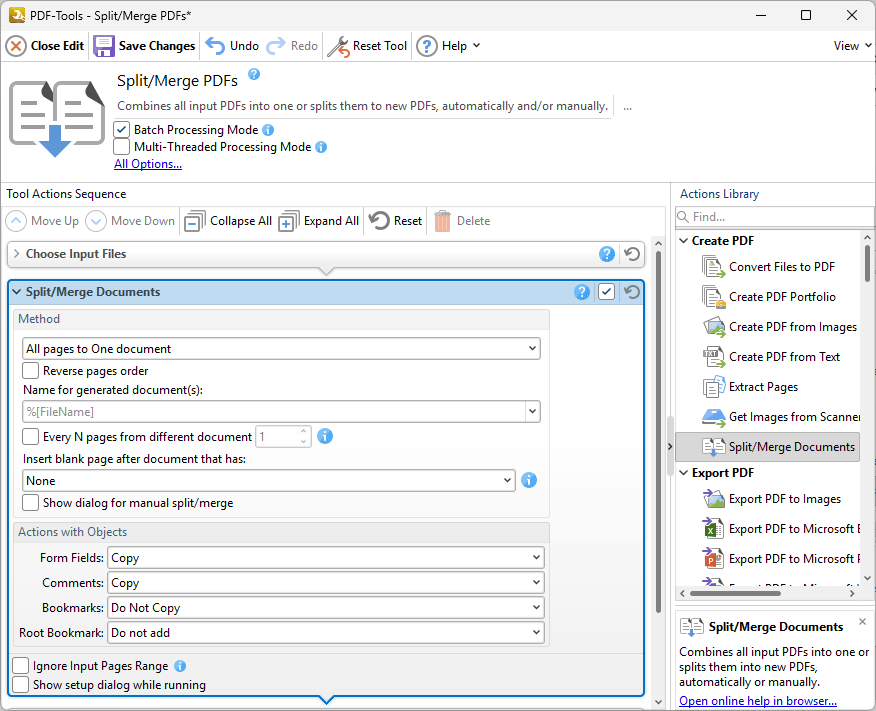This screenshot has width=876, height=711.
Task: Select Create PDF from Images action
Action: 780,327
